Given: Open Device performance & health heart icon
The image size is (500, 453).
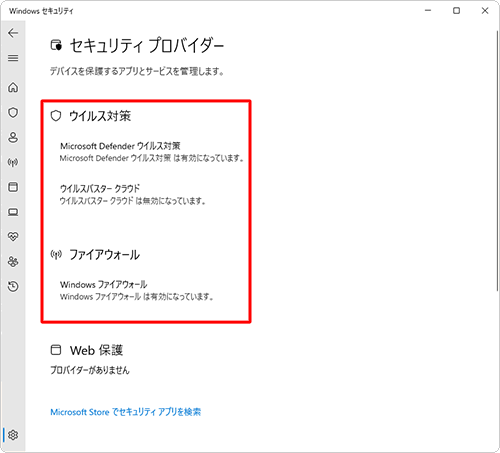Looking at the screenshot, I should pos(13,237).
